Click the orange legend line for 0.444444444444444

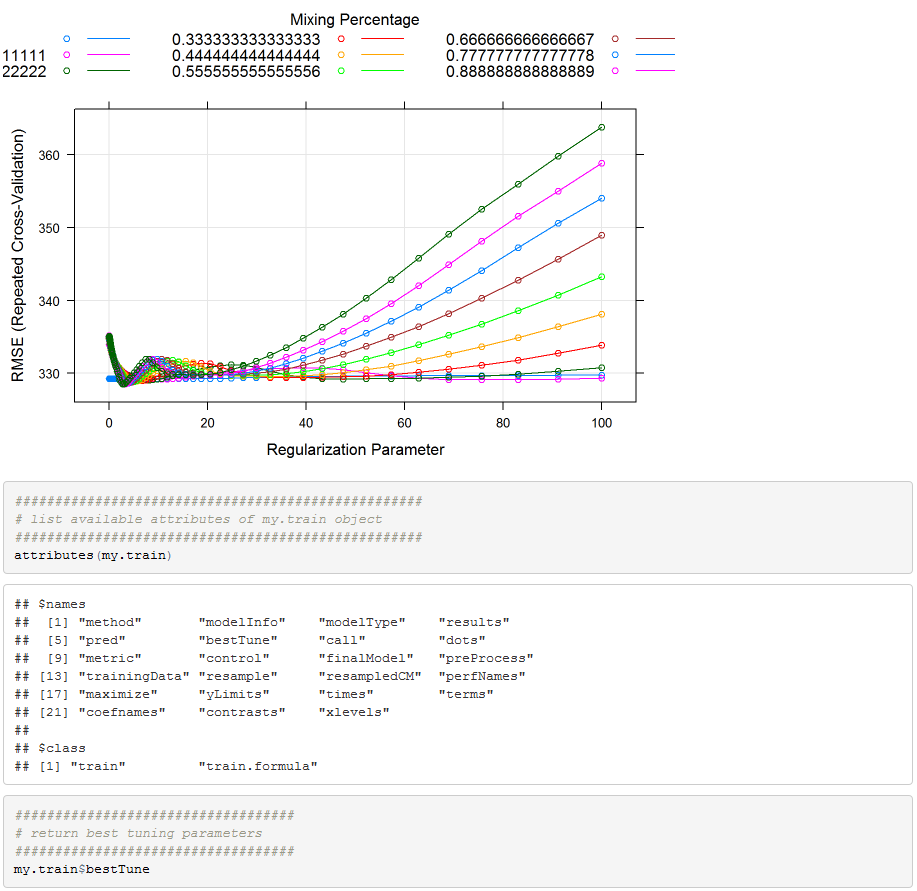pyautogui.click(x=382, y=54)
